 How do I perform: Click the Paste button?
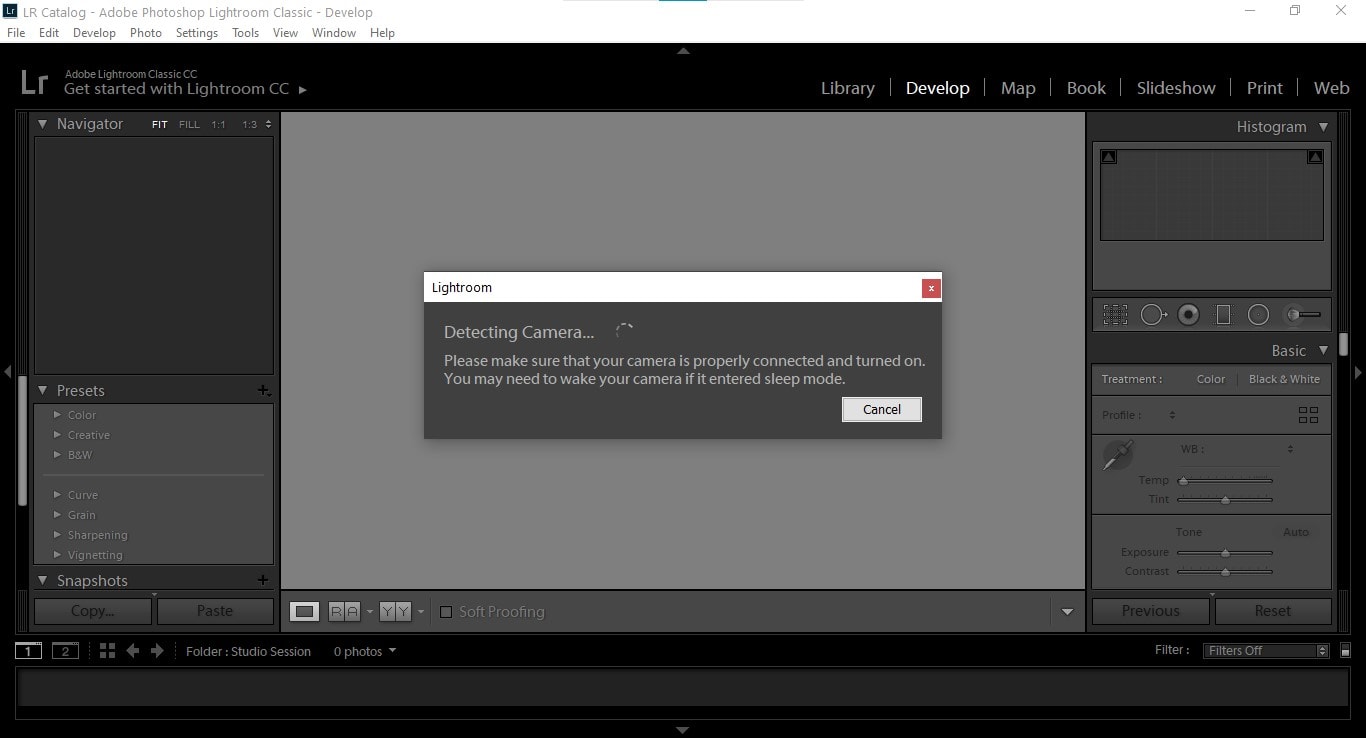pyautogui.click(x=215, y=611)
